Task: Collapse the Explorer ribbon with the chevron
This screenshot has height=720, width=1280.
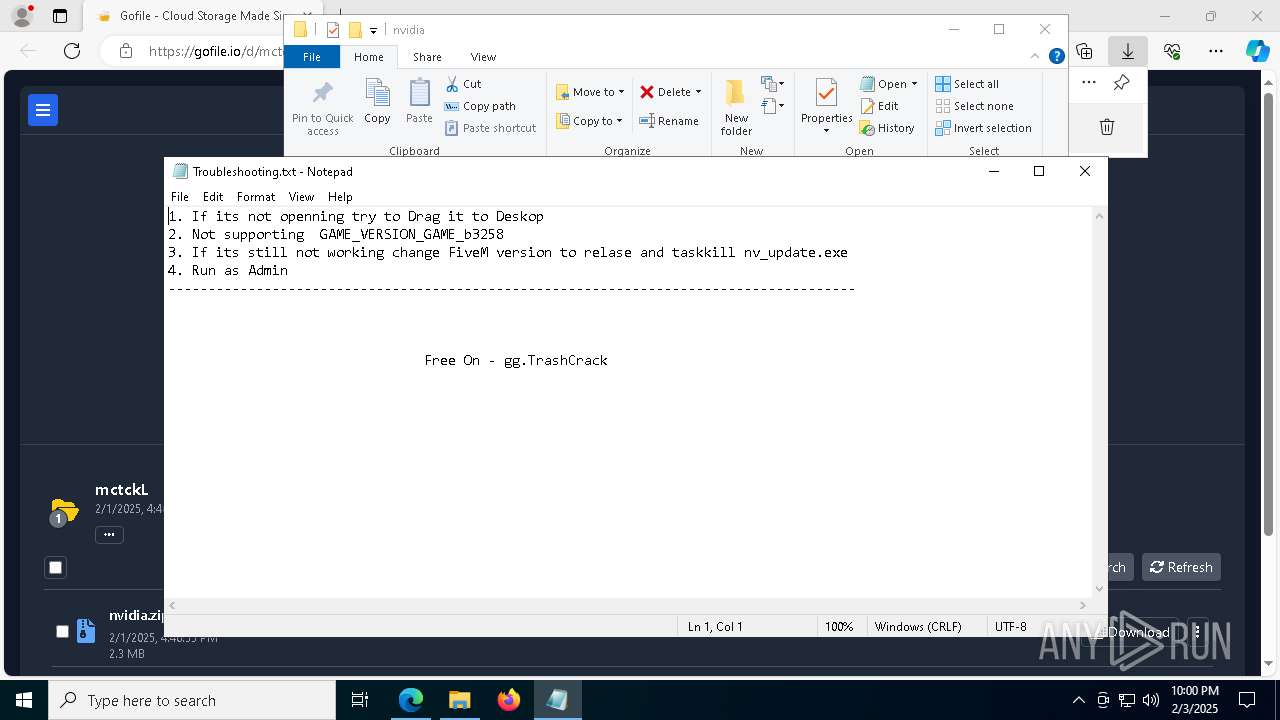Action: point(1035,57)
